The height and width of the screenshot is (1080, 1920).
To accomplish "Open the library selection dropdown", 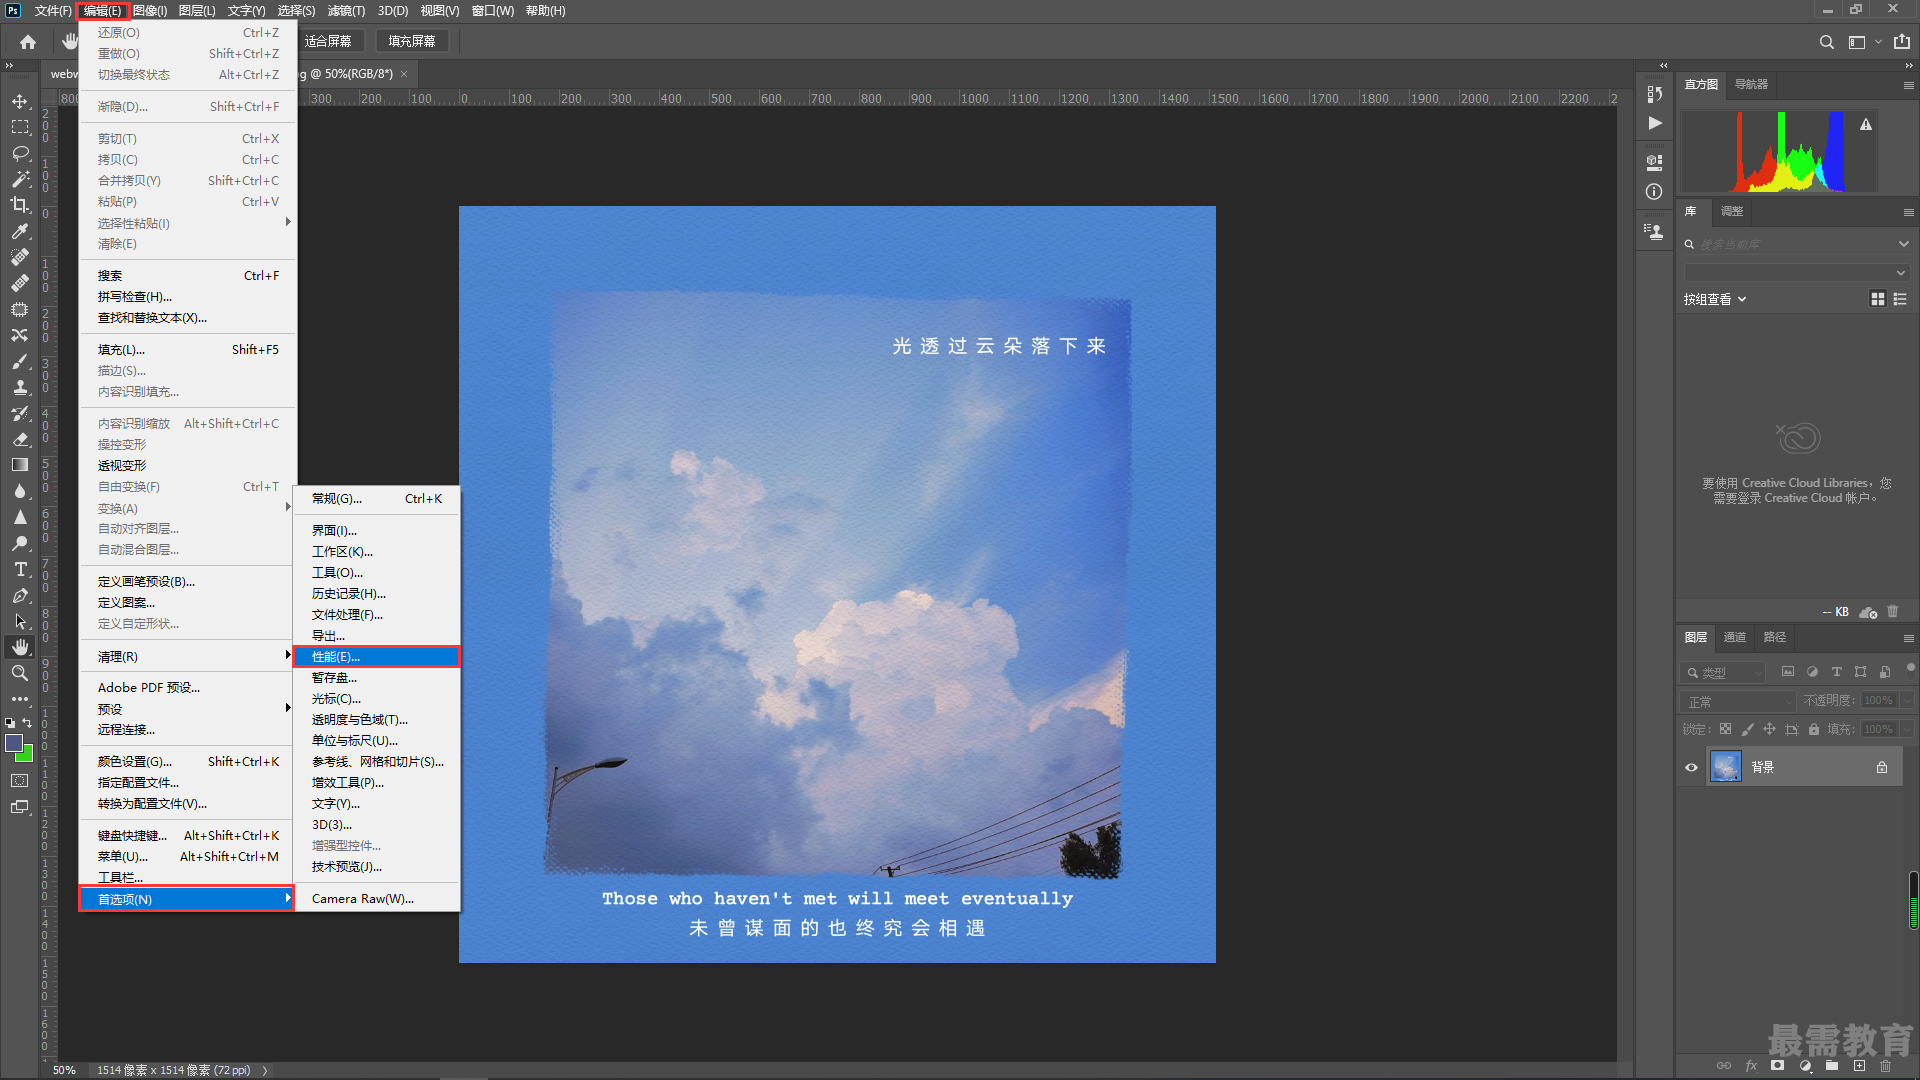I will [x=1797, y=272].
